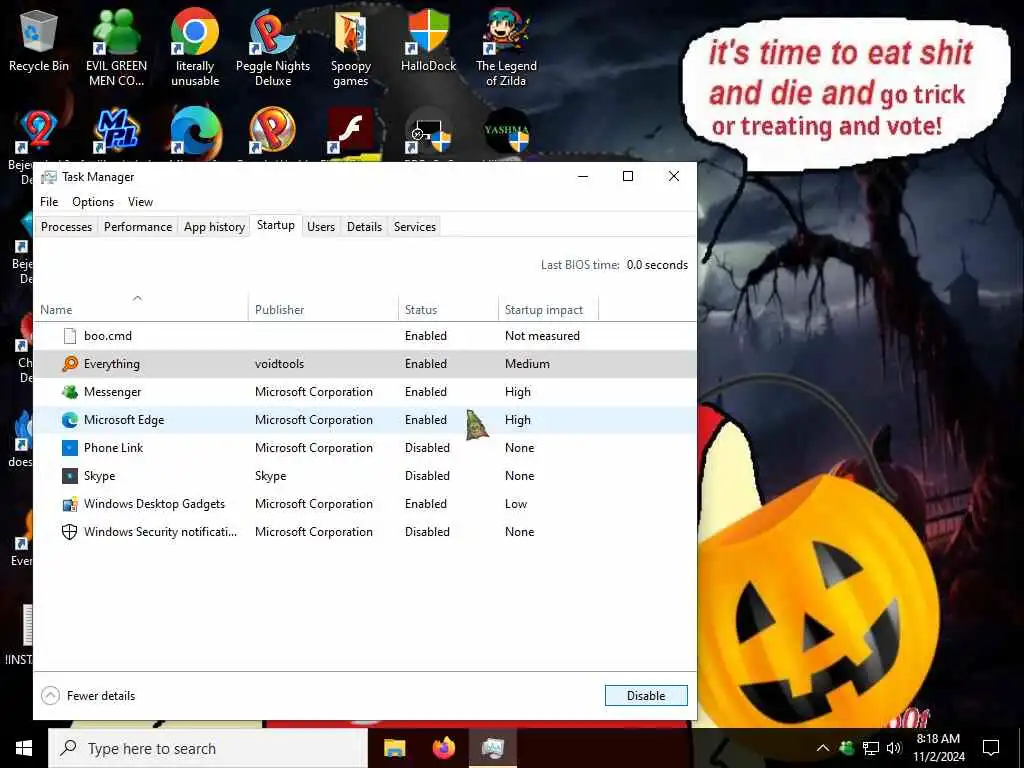This screenshot has height=768, width=1024.
Task: Open the Spoopy games folder
Action: tap(351, 47)
